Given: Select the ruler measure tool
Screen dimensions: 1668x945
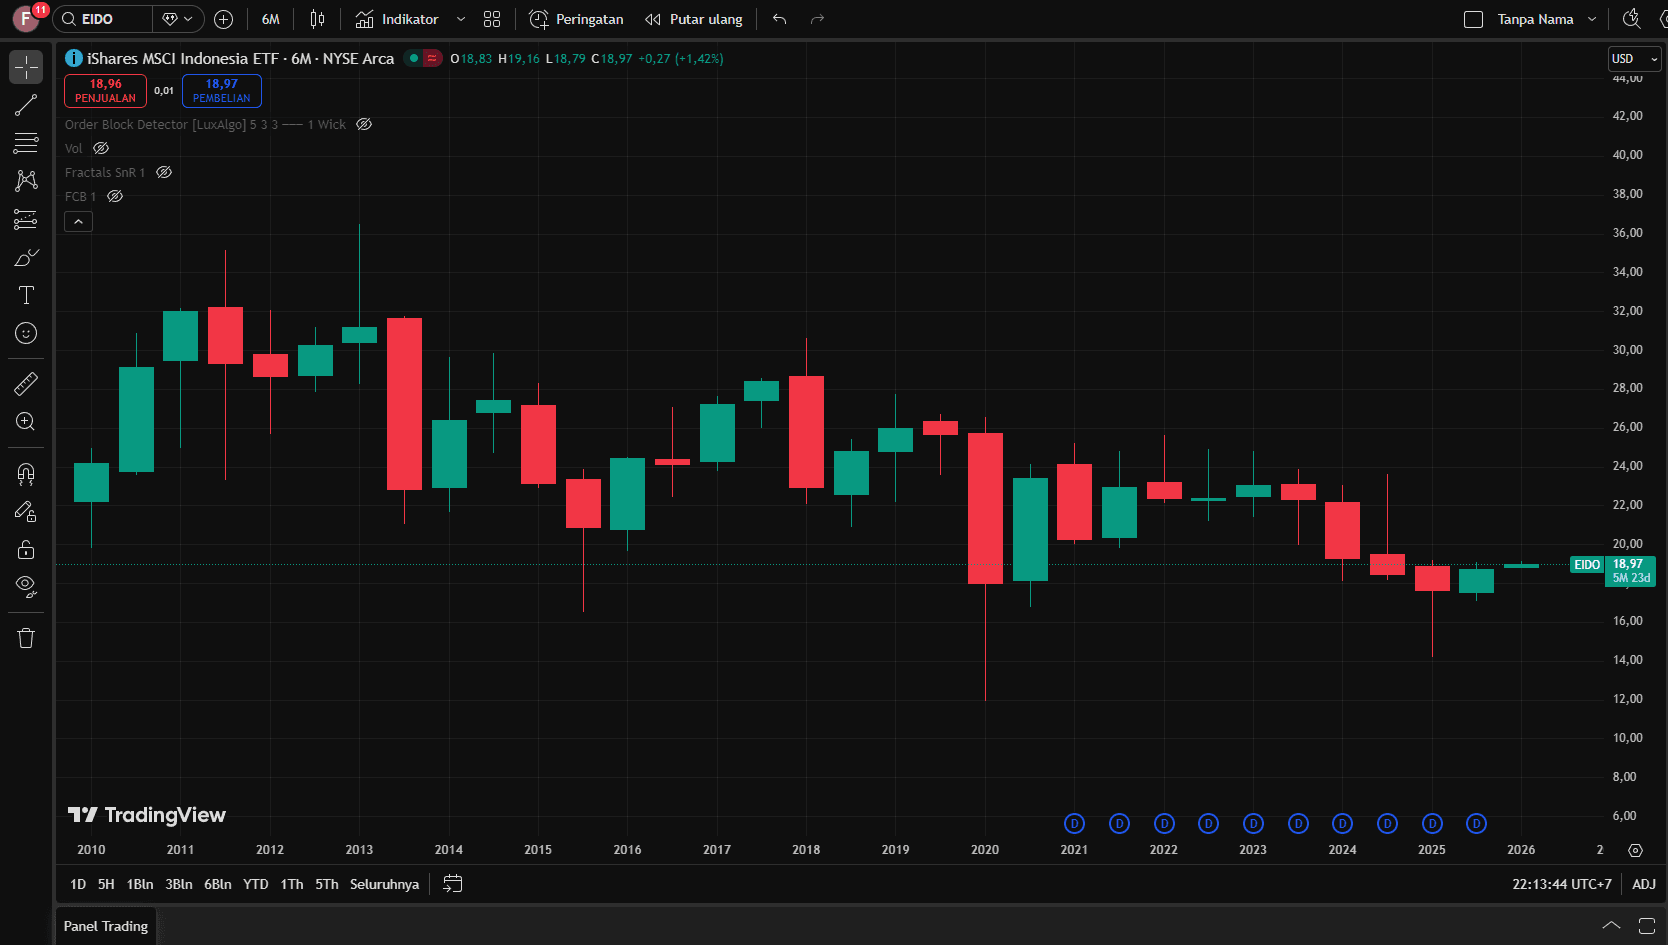Looking at the screenshot, I should [26, 383].
